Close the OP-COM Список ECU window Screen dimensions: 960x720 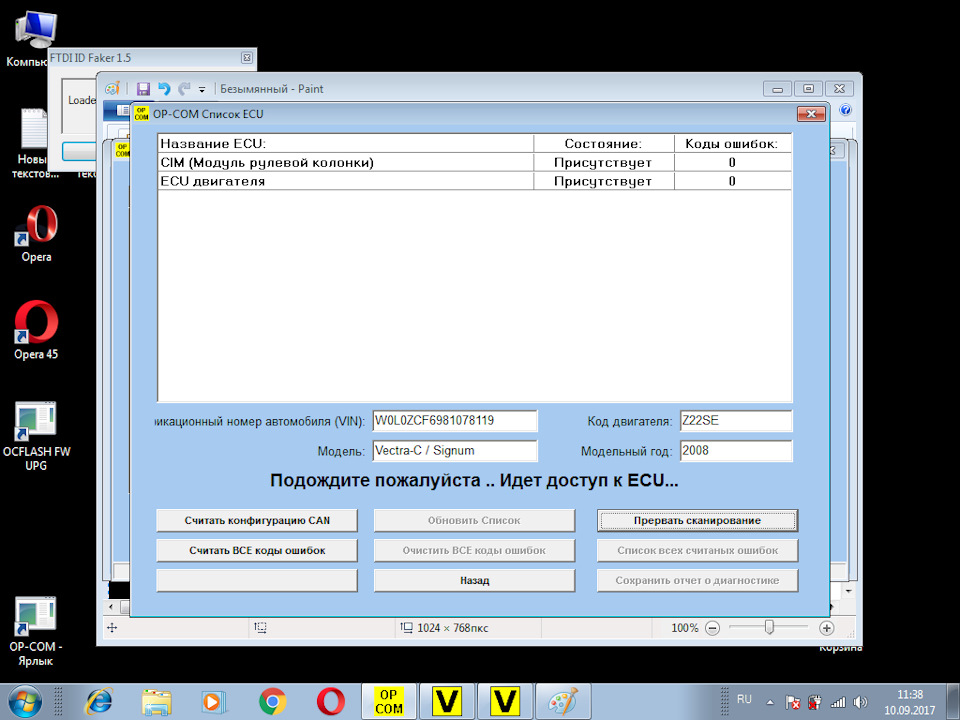pos(811,114)
